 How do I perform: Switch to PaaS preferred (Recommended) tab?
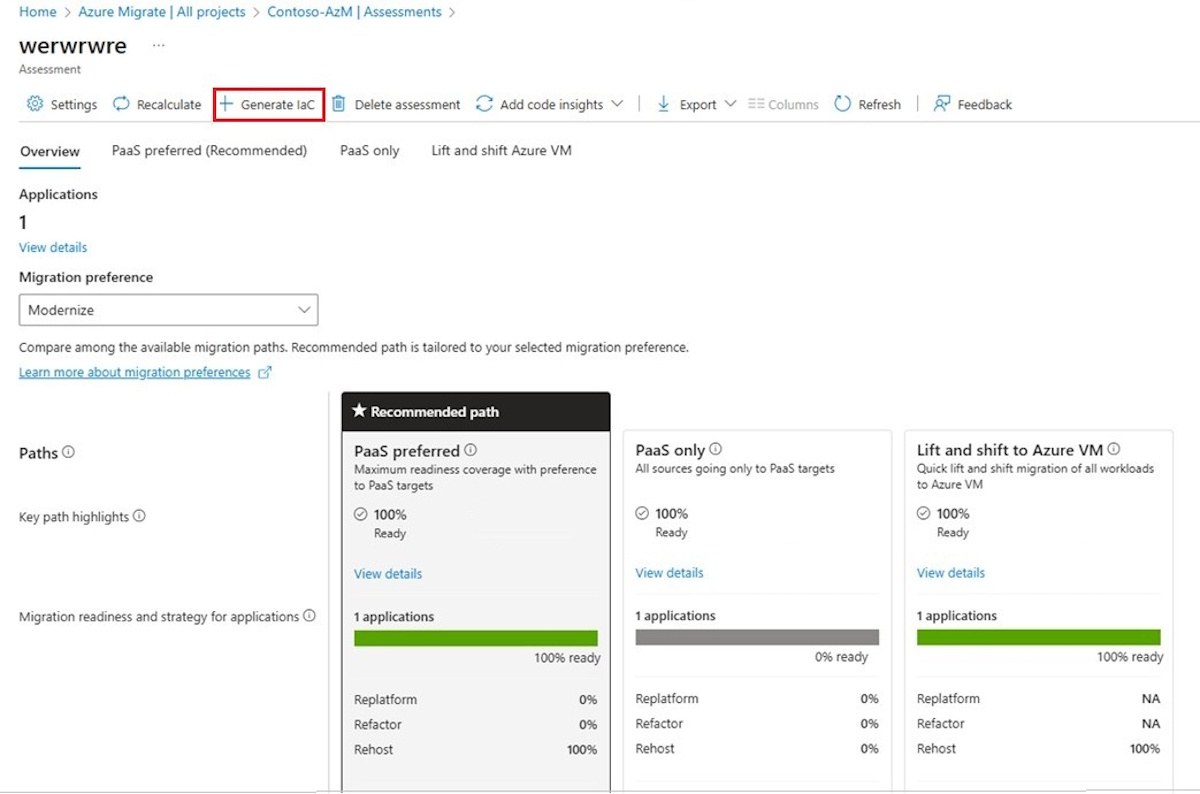pyautogui.click(x=209, y=151)
